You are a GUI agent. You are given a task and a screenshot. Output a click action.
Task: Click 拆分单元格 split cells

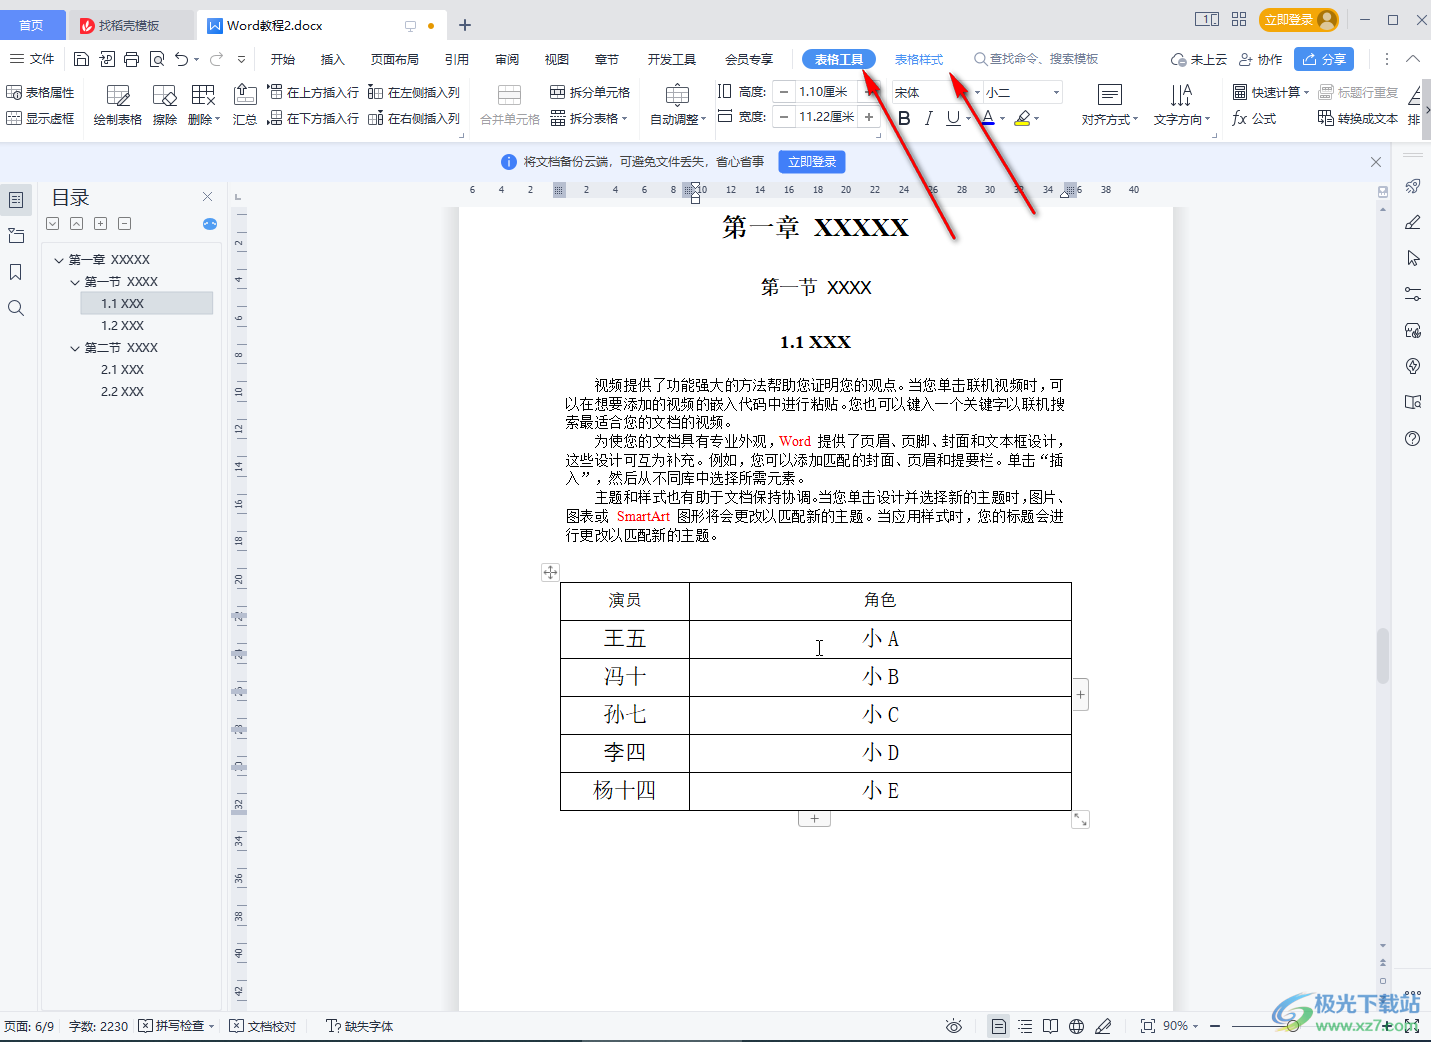click(590, 92)
